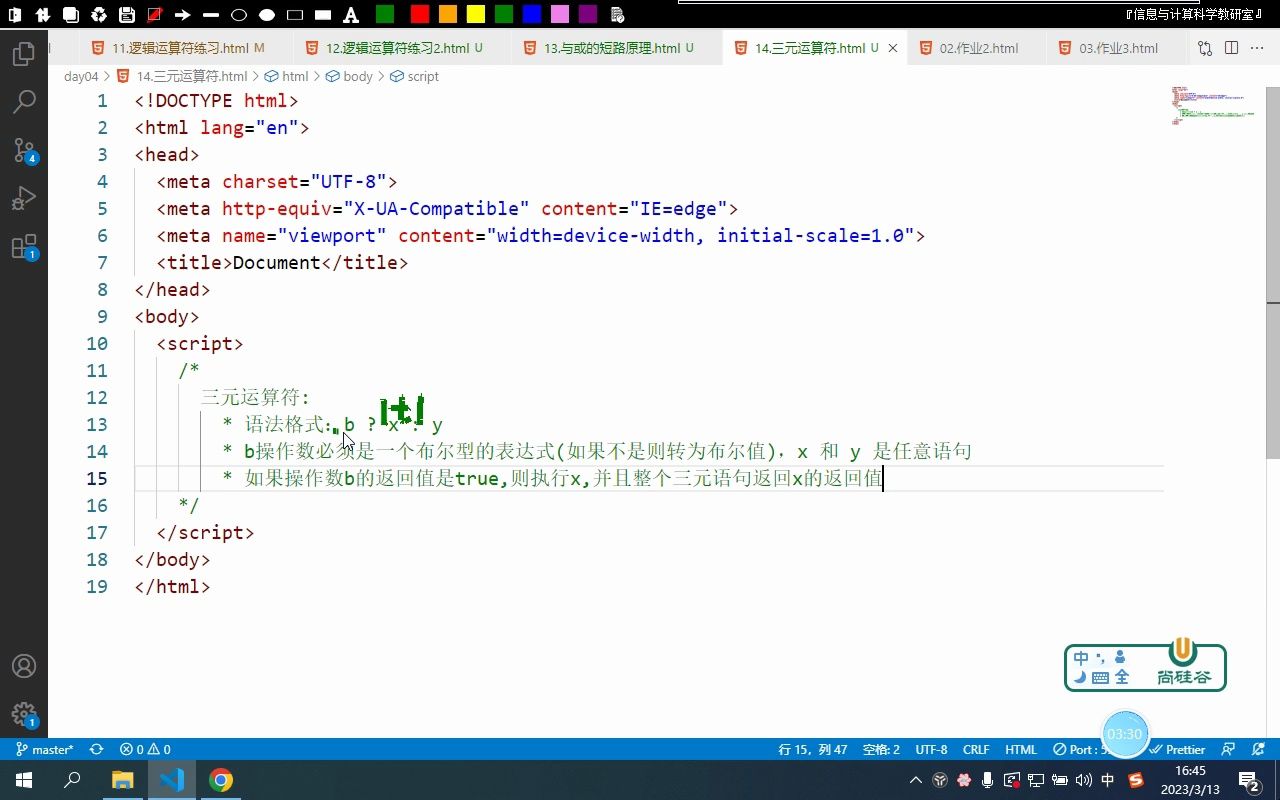Screen dimensions: 1280x800
Task: Change indentation via 空格: 2 status item
Action: tap(881, 749)
